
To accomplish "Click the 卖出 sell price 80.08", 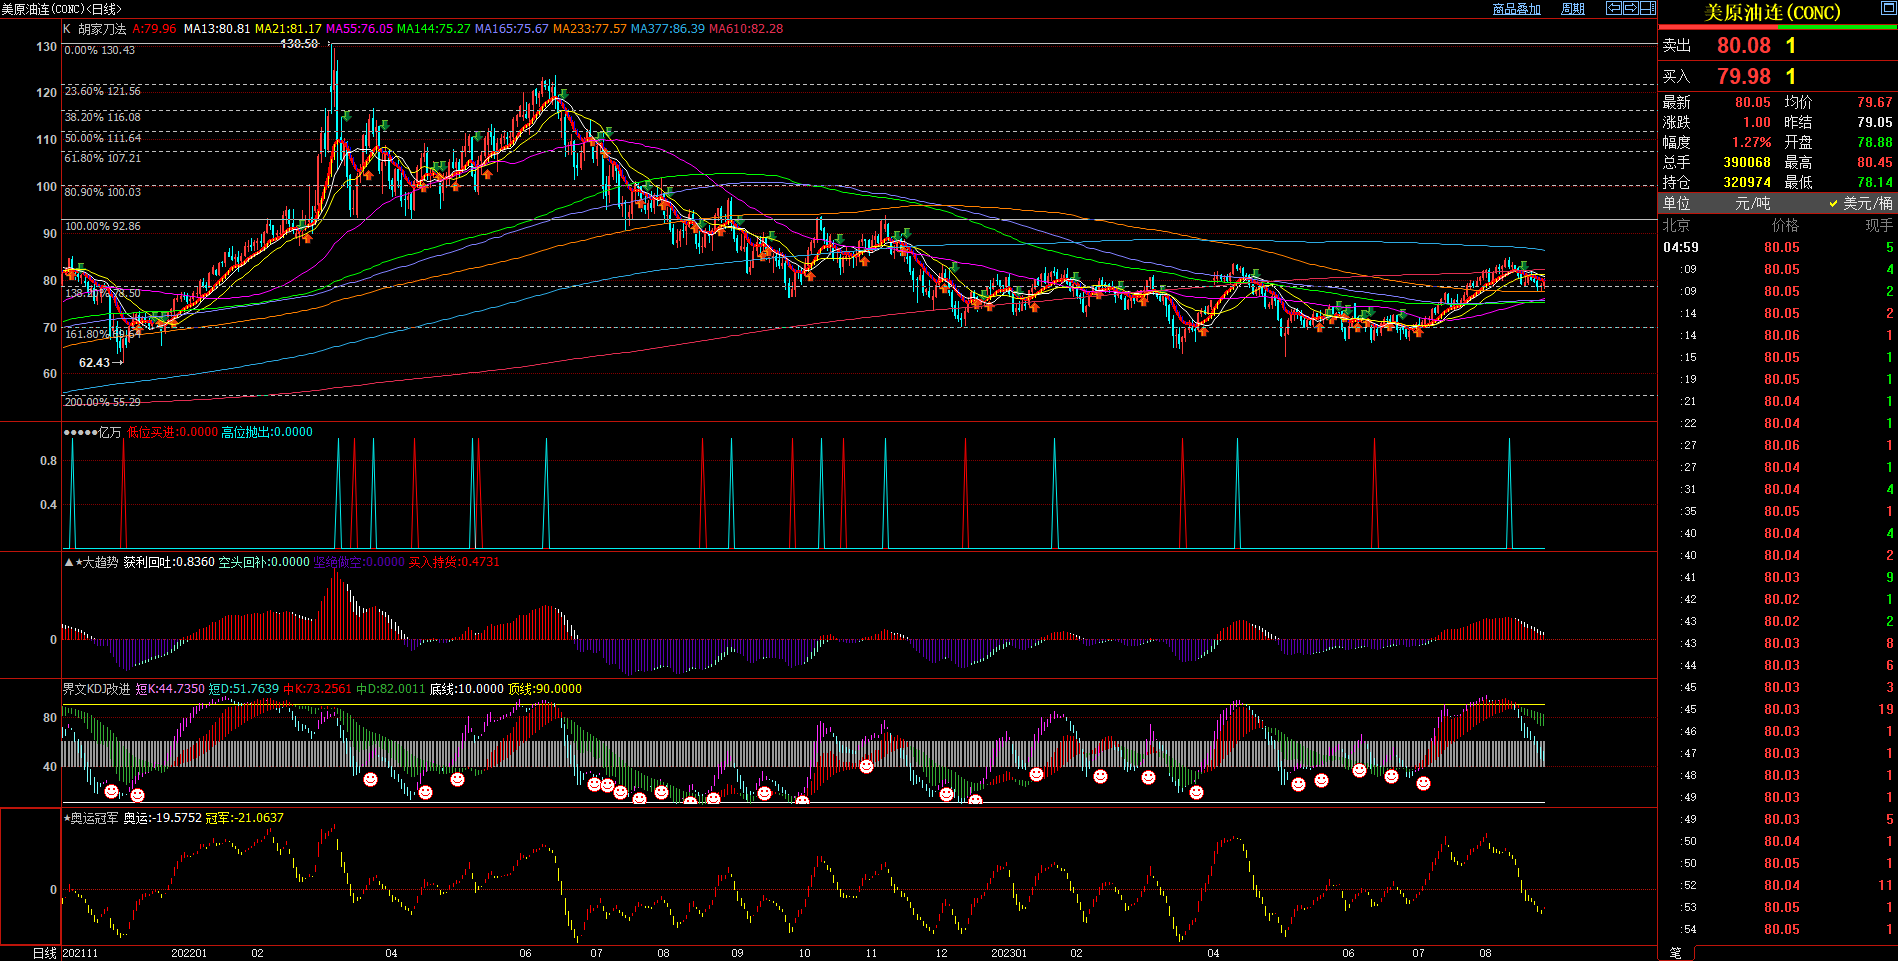I will click(1743, 46).
